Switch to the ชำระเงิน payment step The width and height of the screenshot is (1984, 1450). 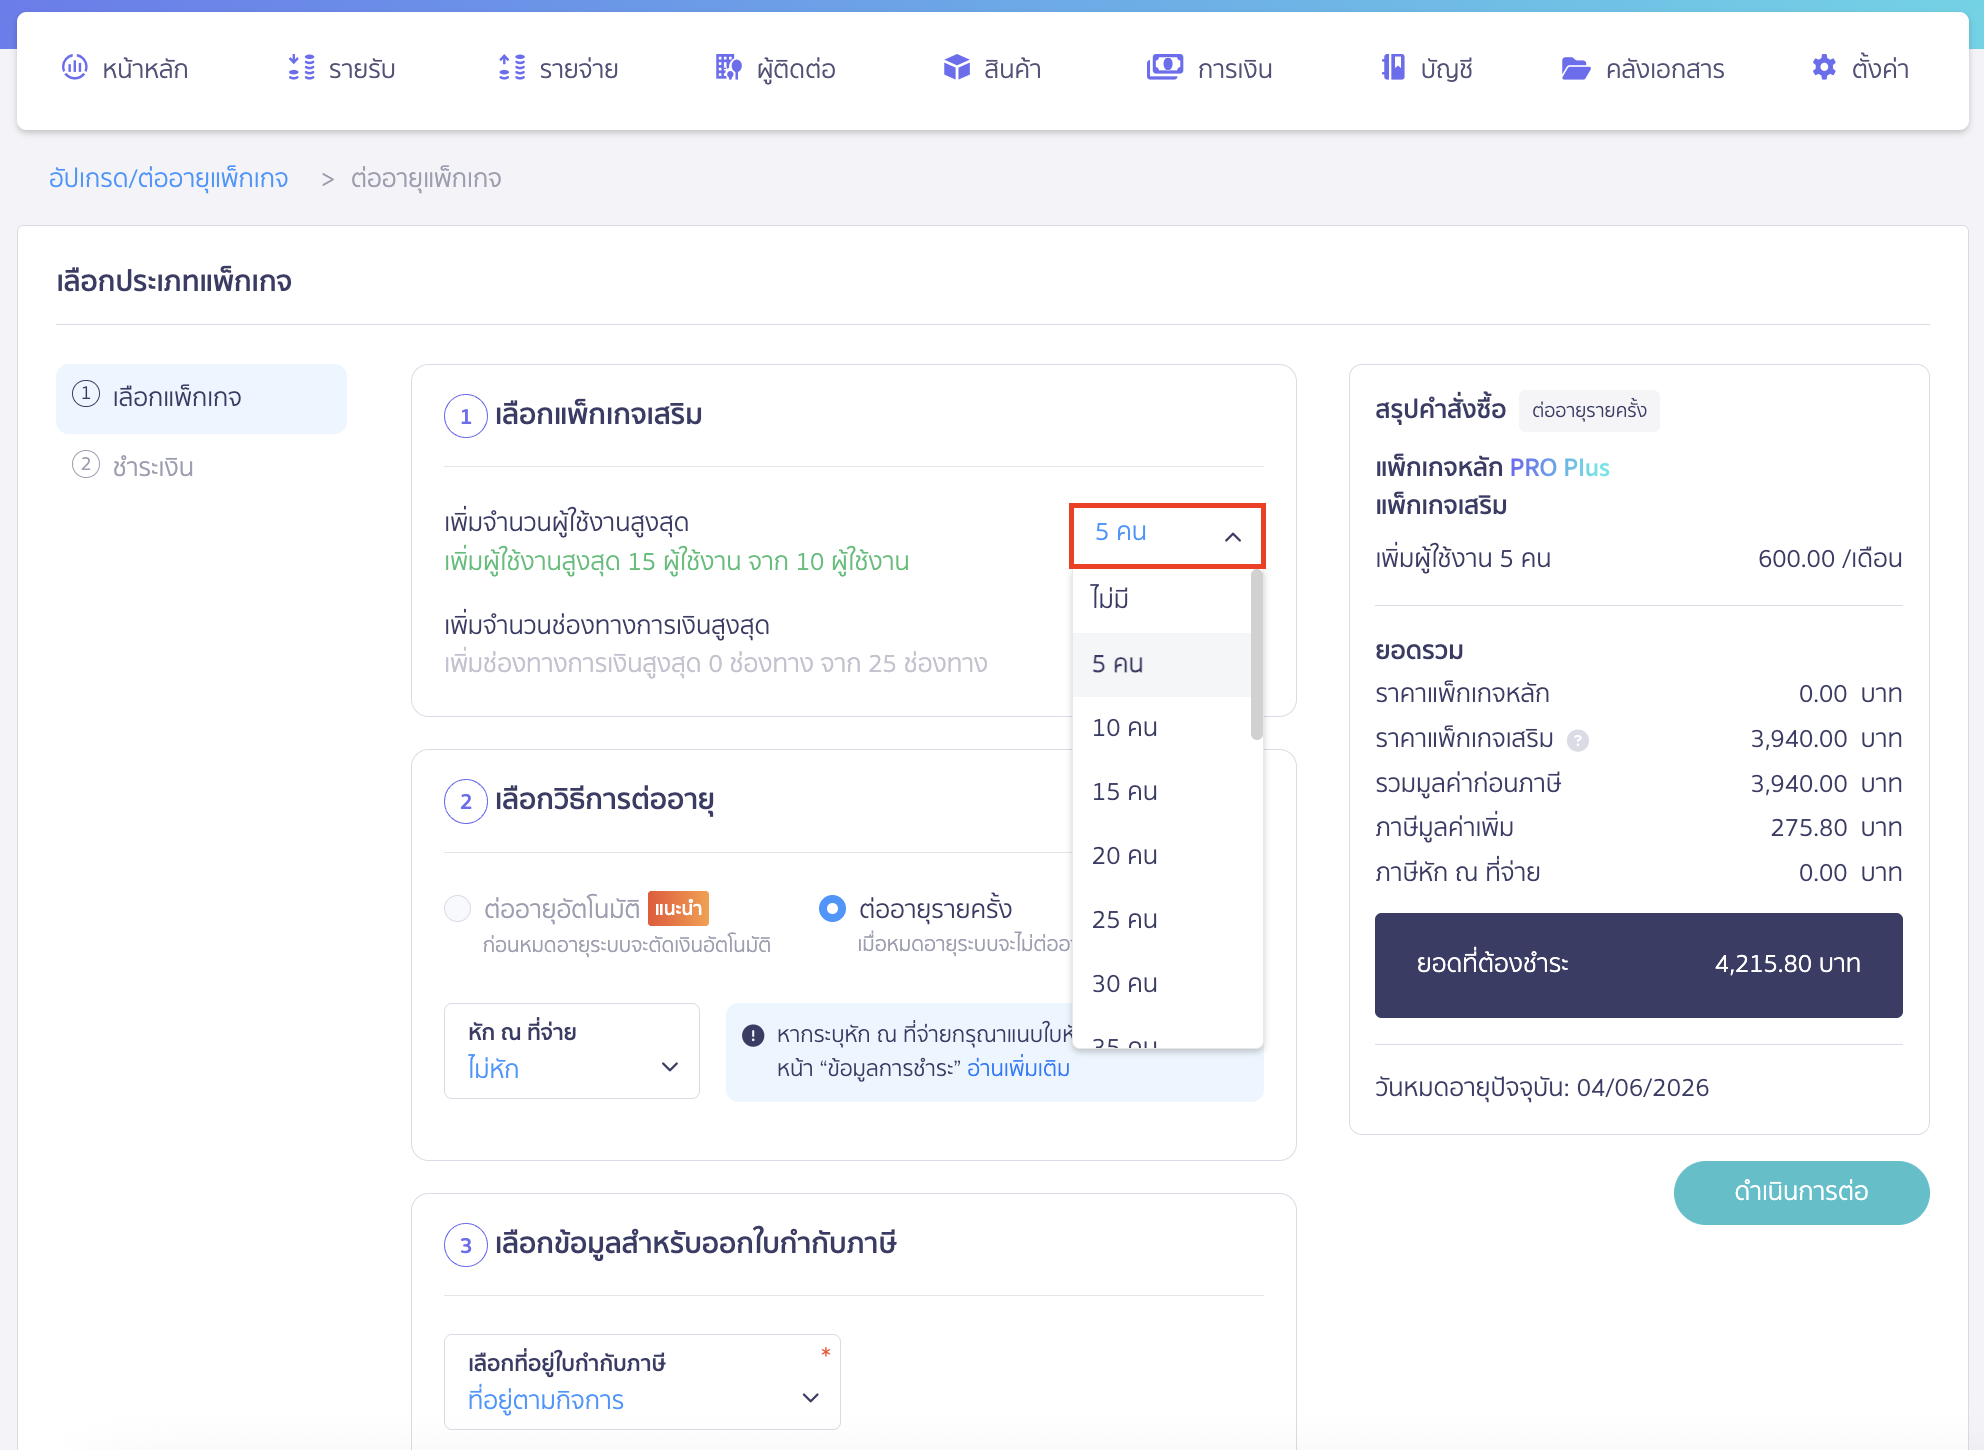point(150,466)
